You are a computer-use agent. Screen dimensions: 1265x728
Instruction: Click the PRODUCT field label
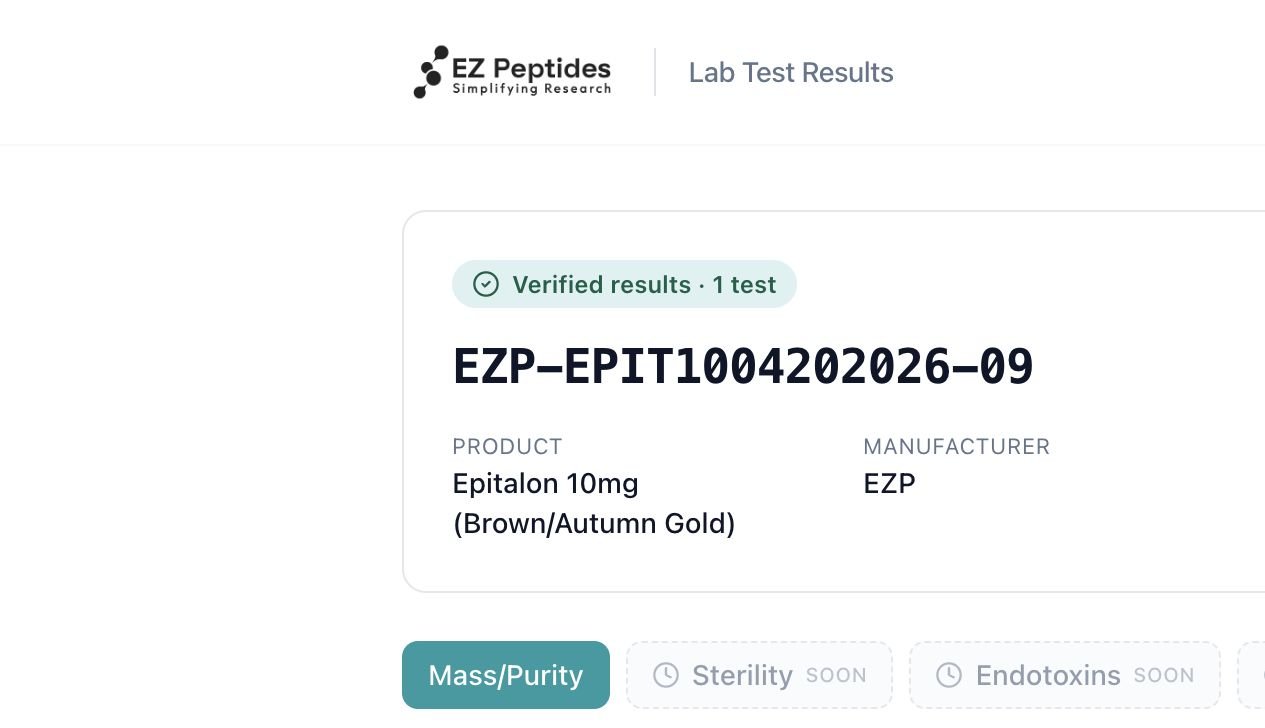[507, 446]
